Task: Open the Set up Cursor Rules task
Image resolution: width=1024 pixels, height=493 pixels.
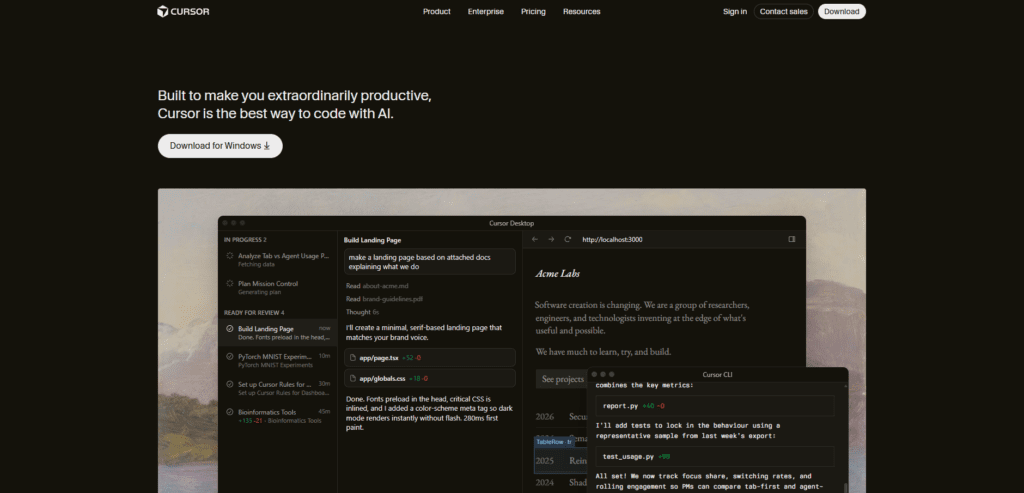Action: click(x=278, y=388)
